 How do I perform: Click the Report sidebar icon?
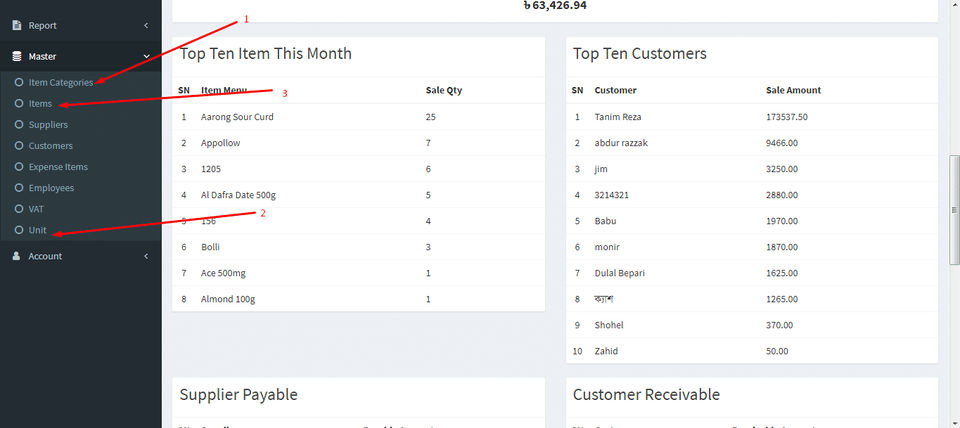17,25
